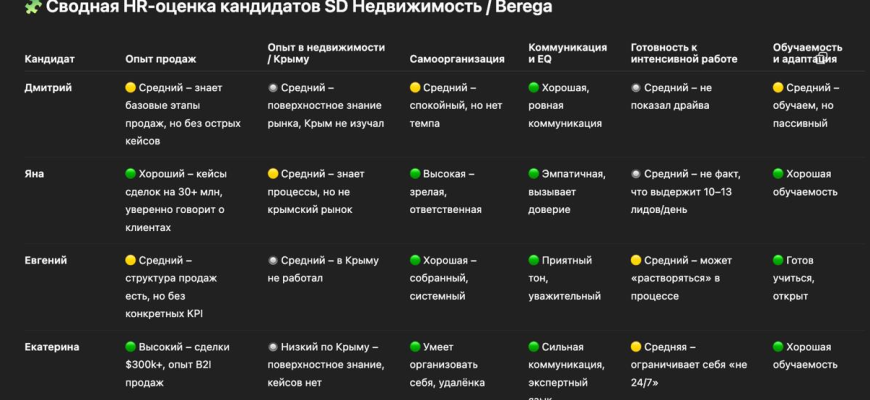Click the copy icon over the Обучаемость header
Image resolution: width=870 pixels, height=400 pixels.
[824, 58]
